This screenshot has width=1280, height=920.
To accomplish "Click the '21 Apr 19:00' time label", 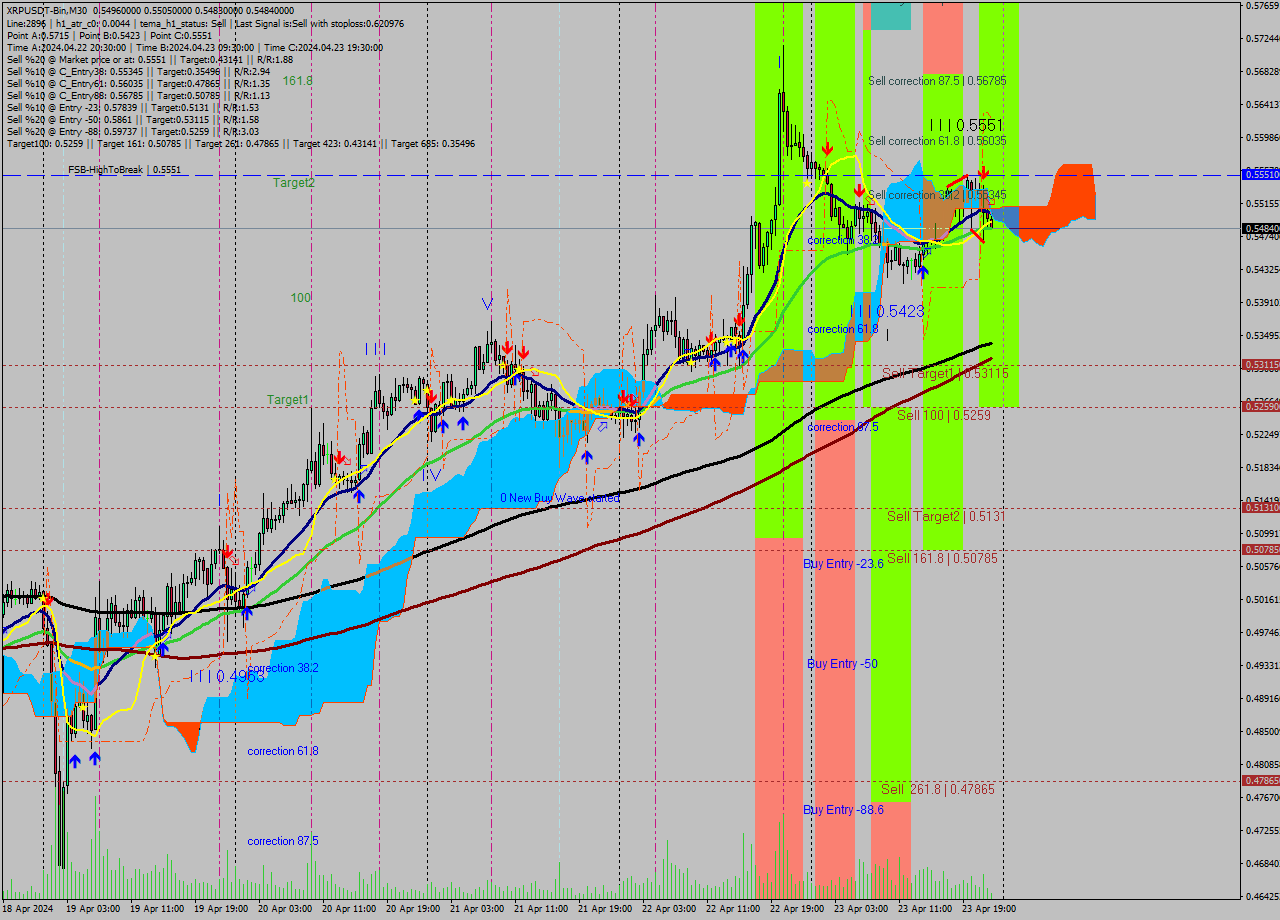I will 604,910.
